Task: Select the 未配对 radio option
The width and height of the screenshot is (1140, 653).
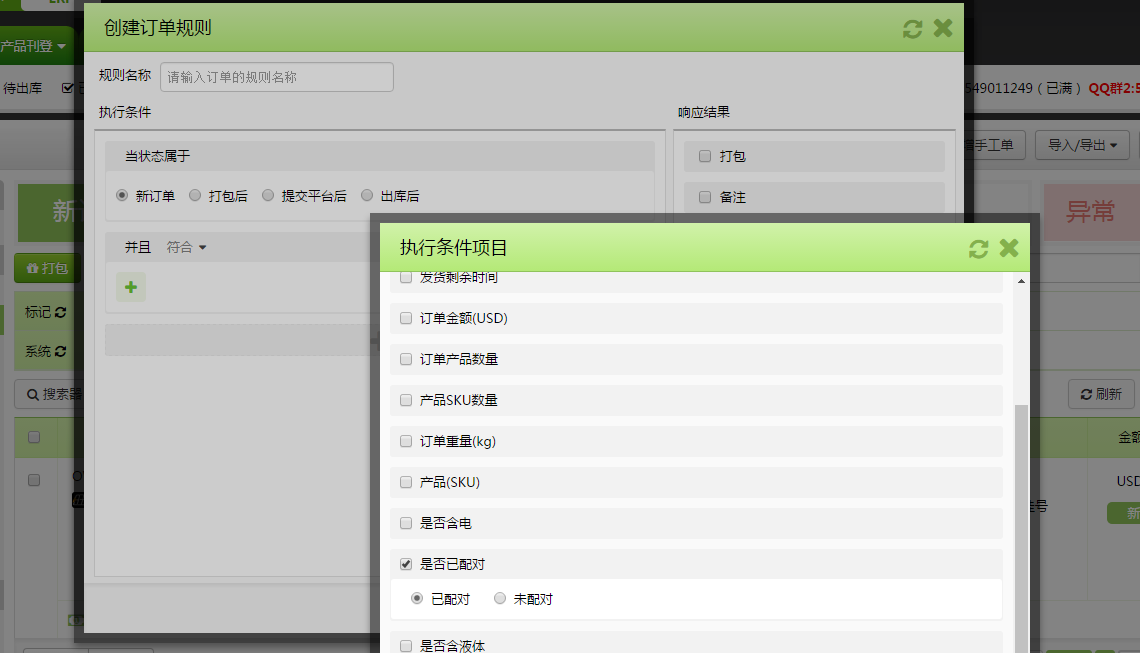Action: coord(499,598)
